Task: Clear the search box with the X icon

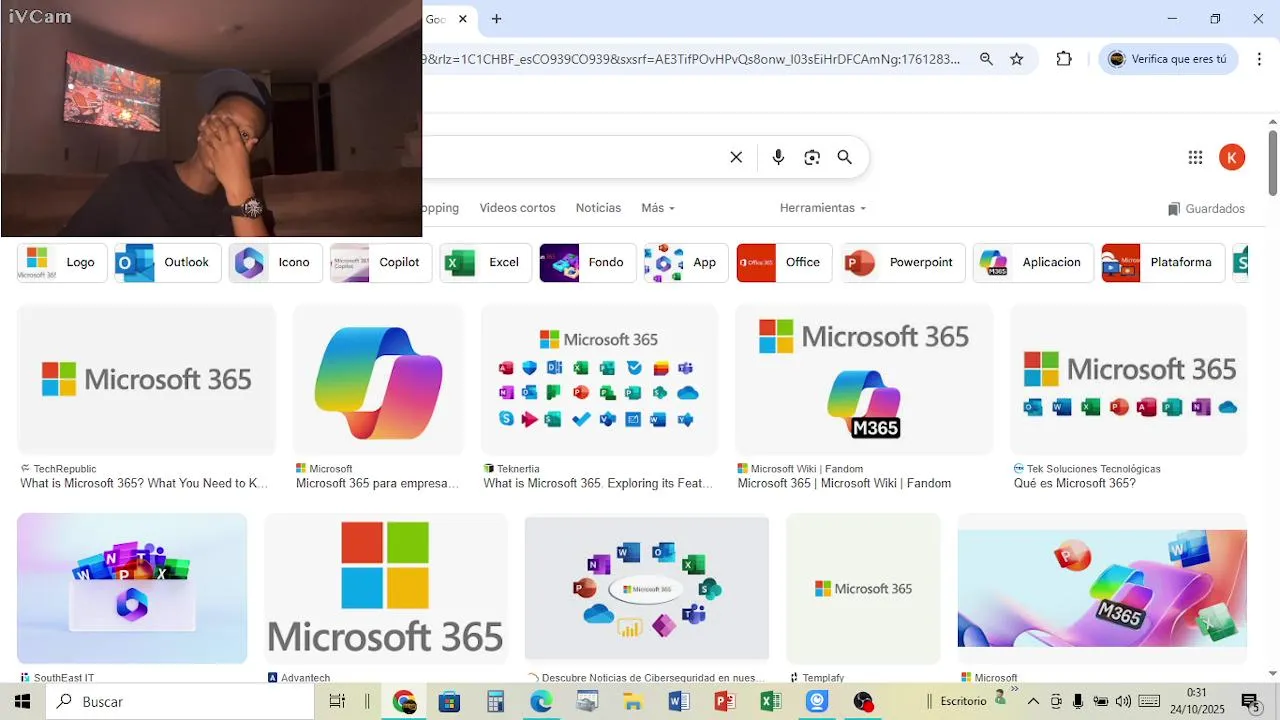Action: point(736,157)
